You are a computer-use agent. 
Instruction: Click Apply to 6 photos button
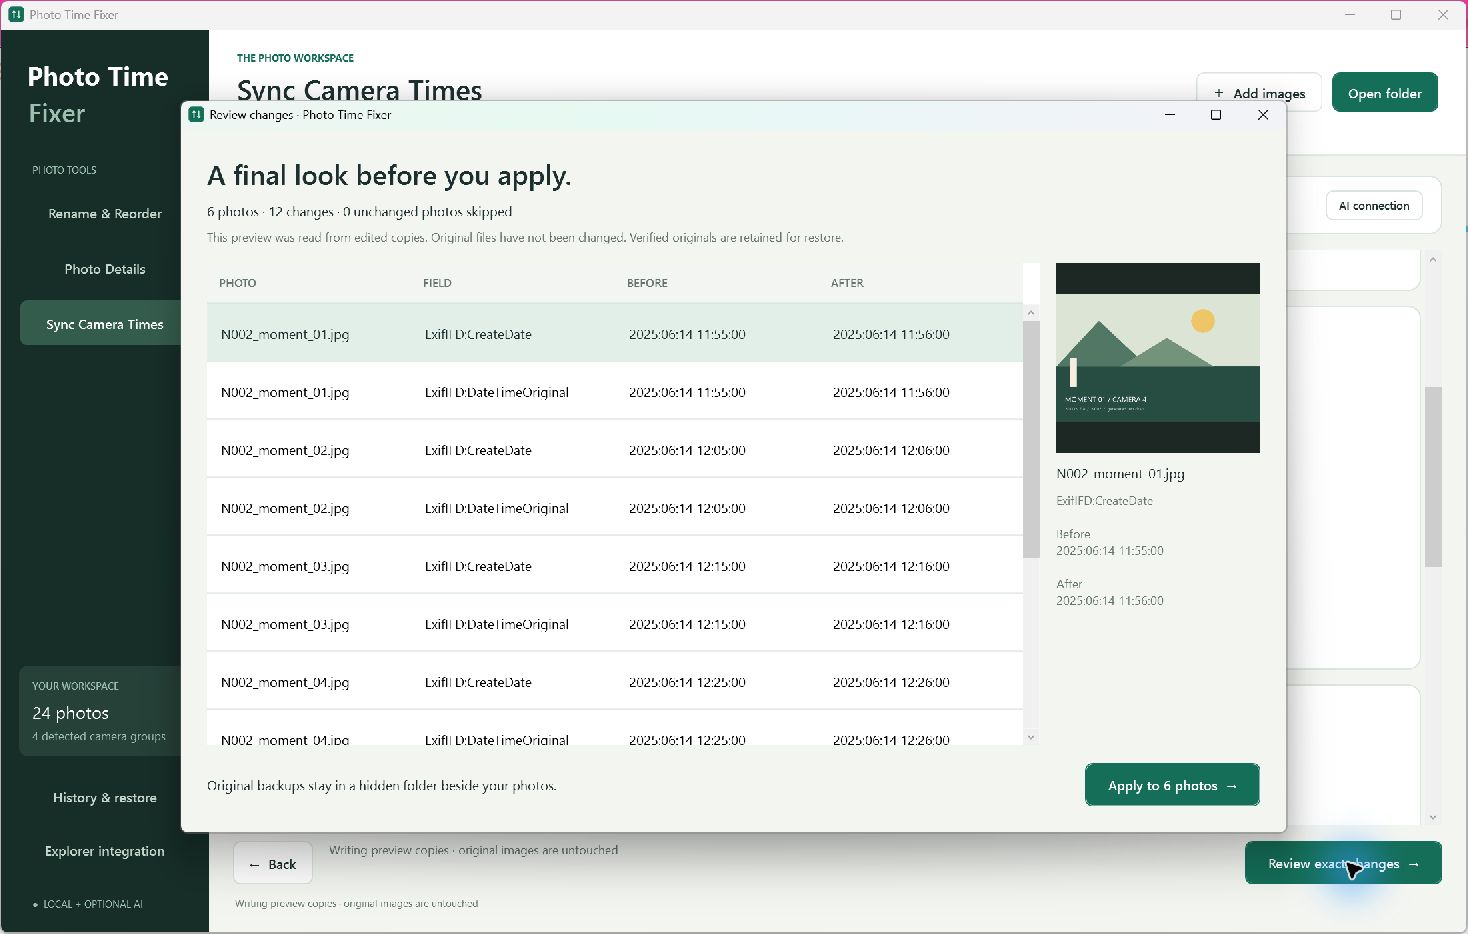pyautogui.click(x=1172, y=785)
